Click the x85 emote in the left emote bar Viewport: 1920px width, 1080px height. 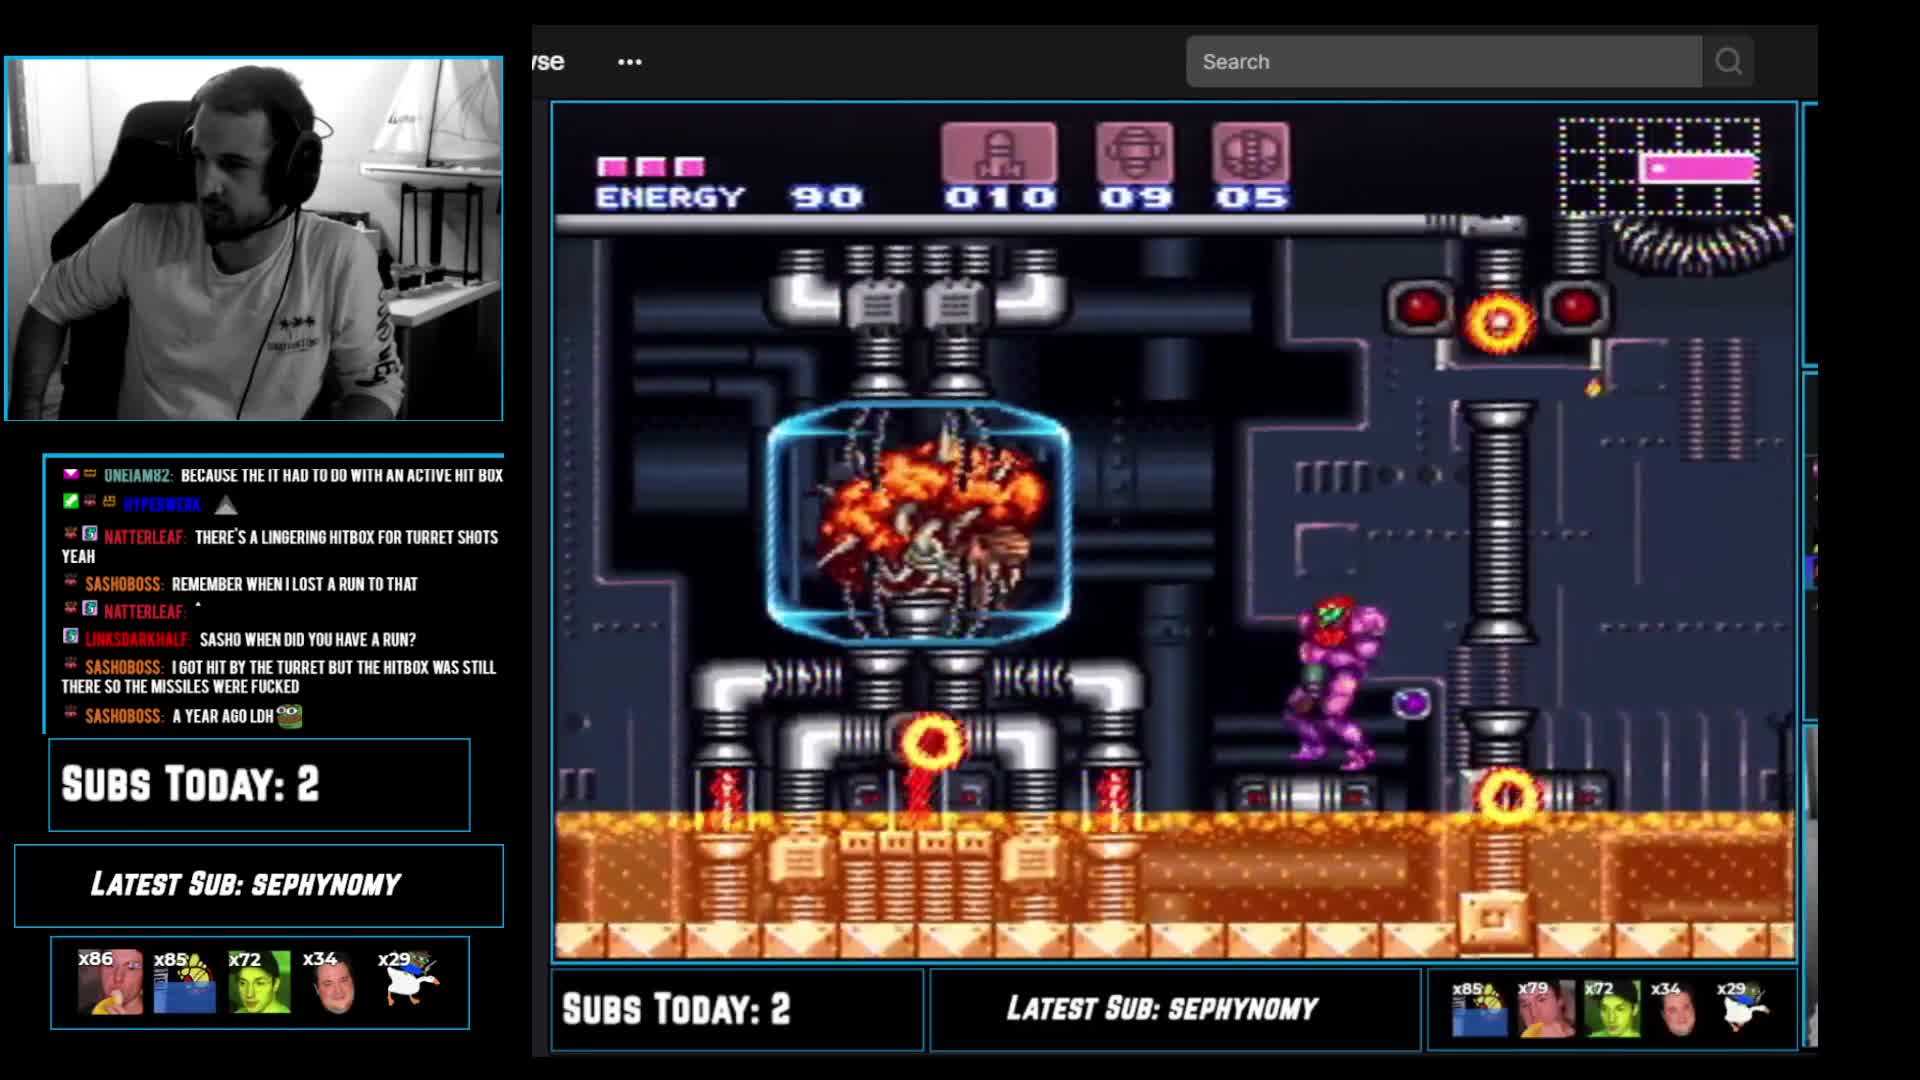point(184,981)
